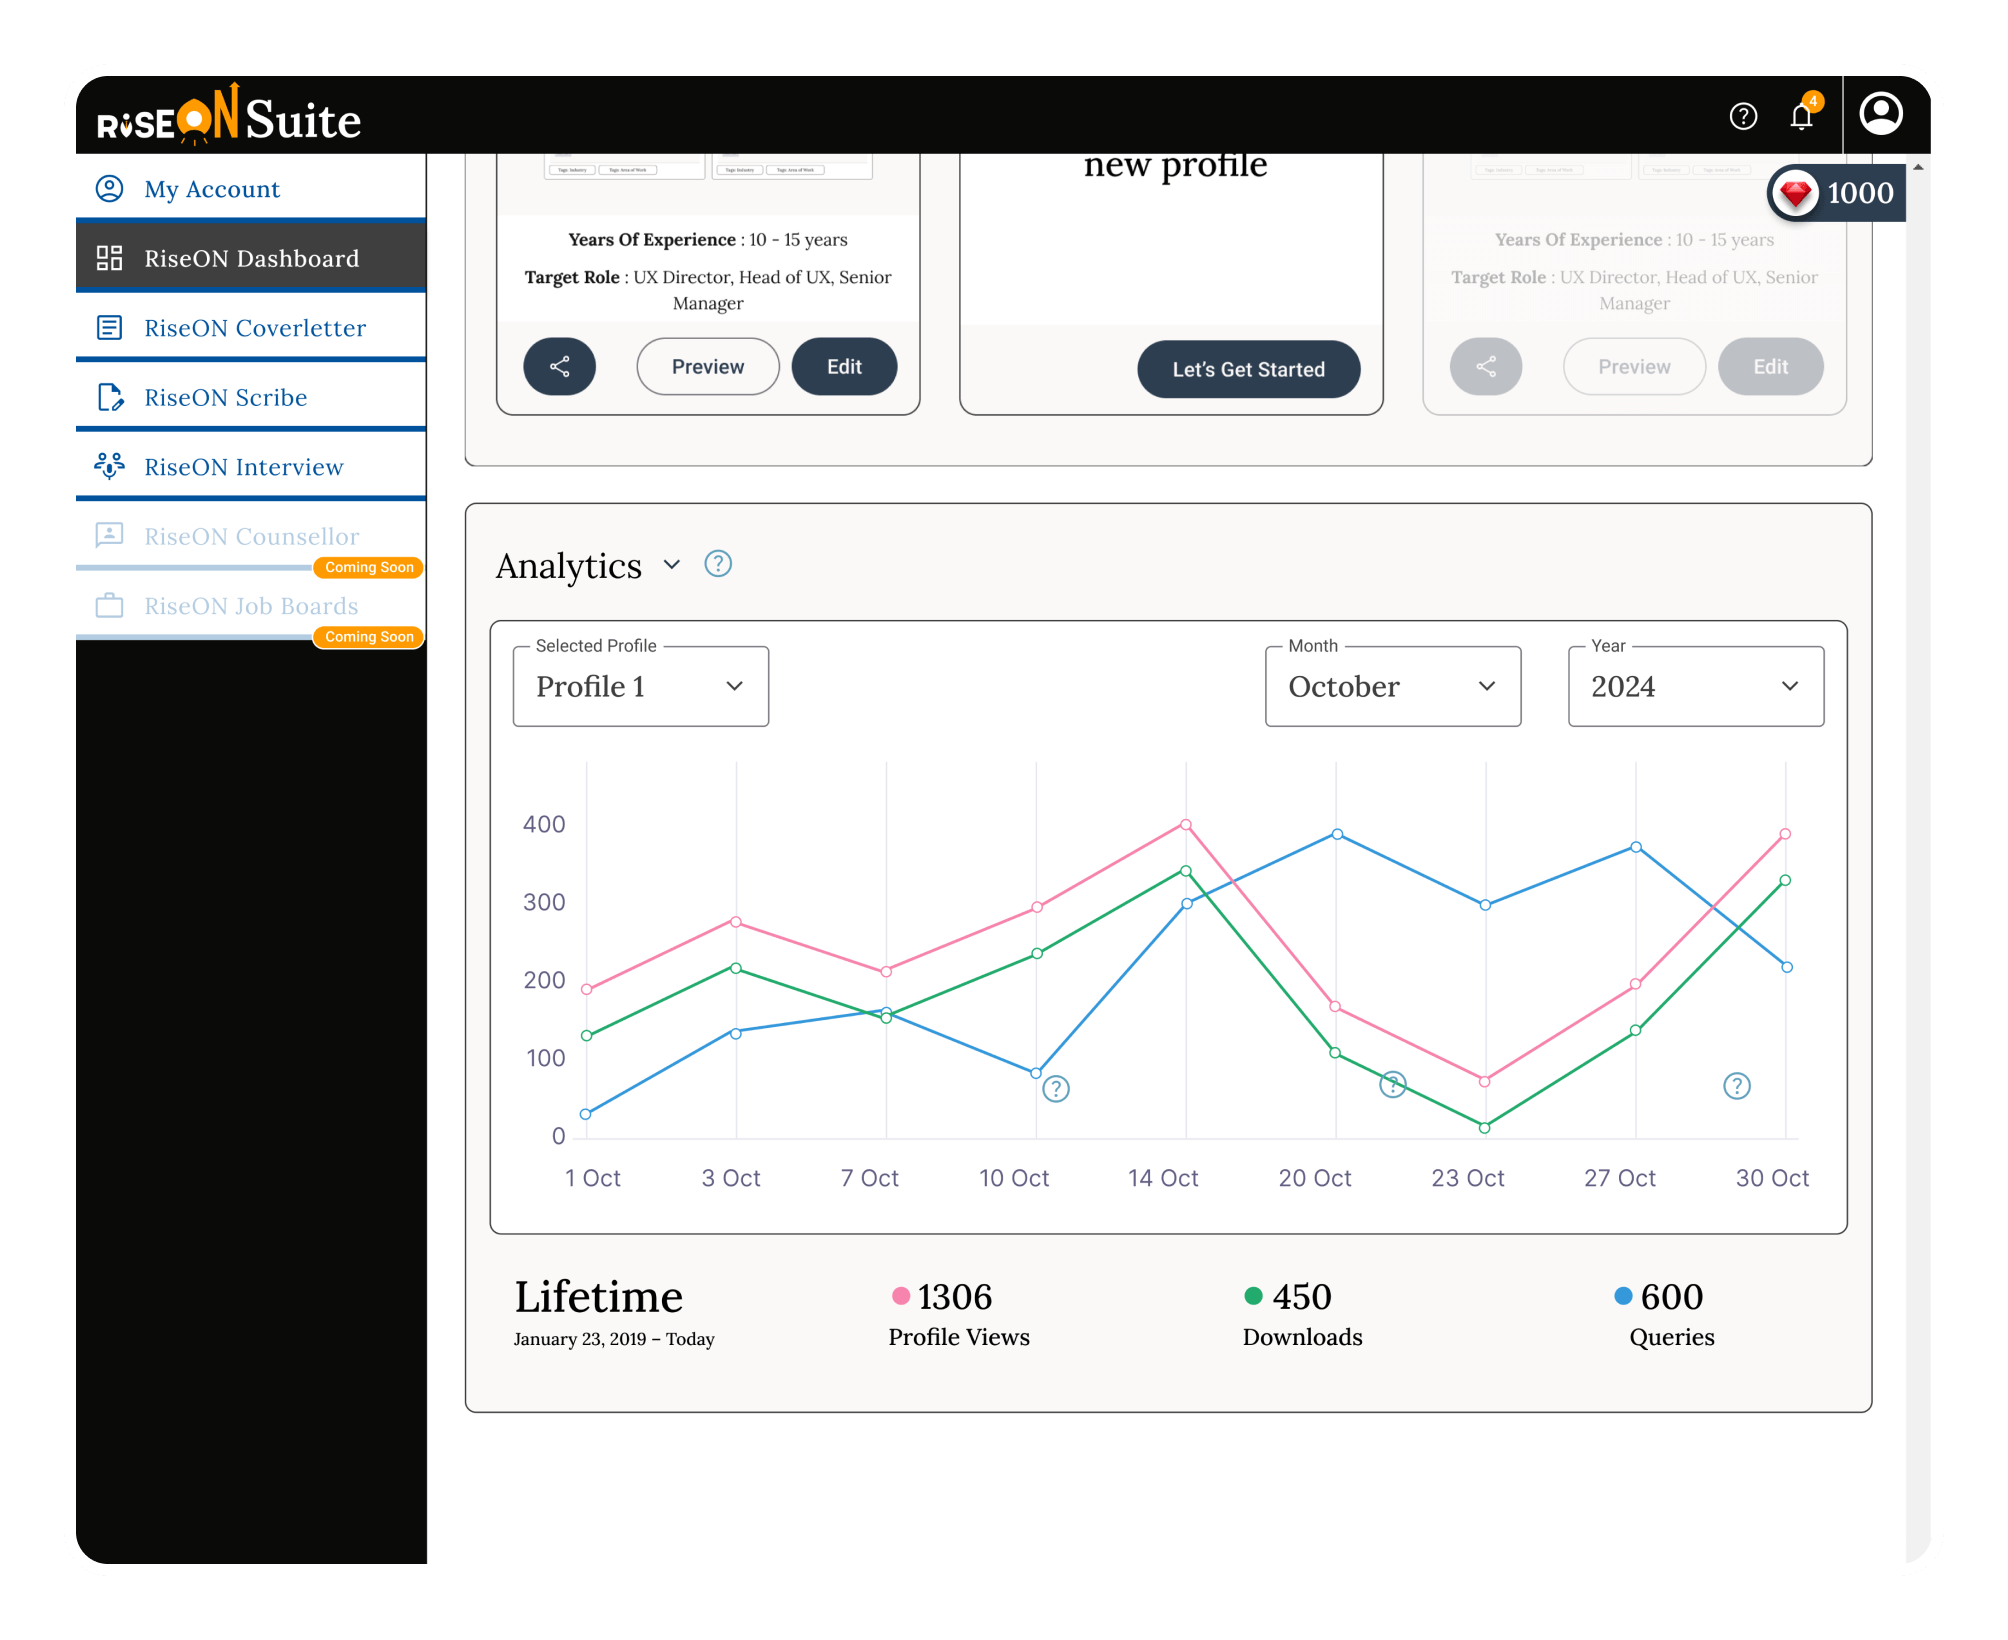Image resolution: width=2008 pixels, height=1640 pixels.
Task: Click the Let's Get Started button
Action: (x=1248, y=368)
